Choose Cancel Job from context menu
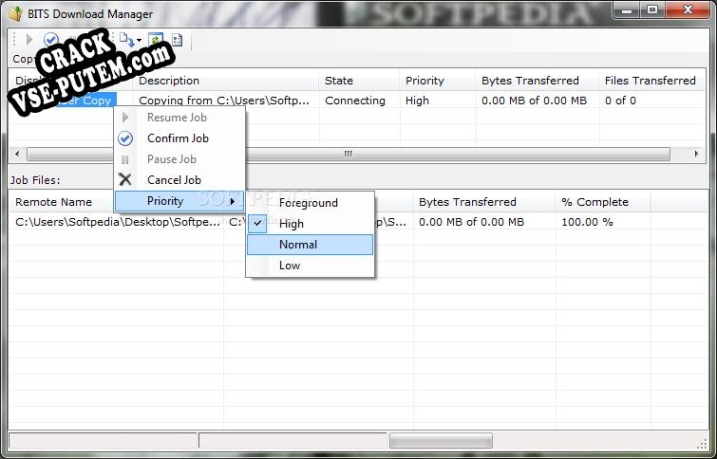This screenshot has height=459, width=717. coord(180,180)
